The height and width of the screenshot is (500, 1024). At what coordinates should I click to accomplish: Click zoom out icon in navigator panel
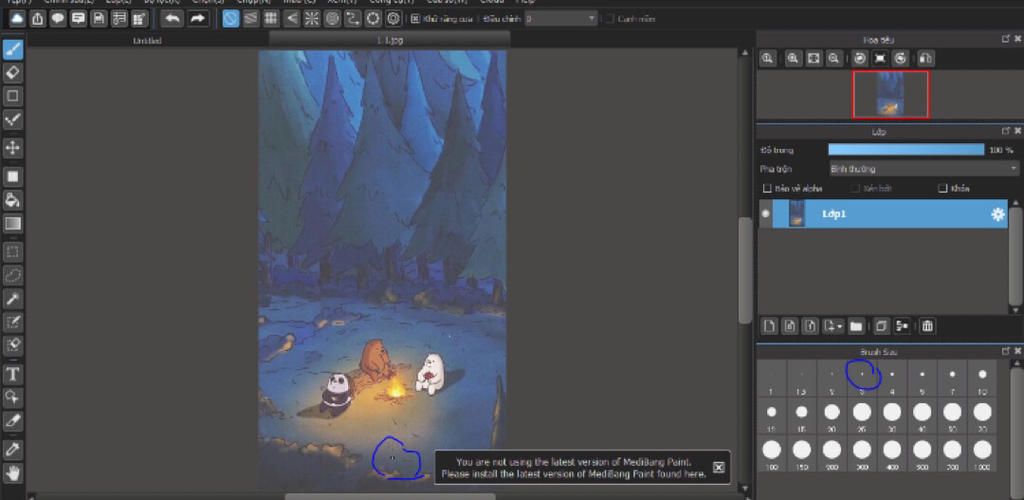pyautogui.click(x=833, y=58)
